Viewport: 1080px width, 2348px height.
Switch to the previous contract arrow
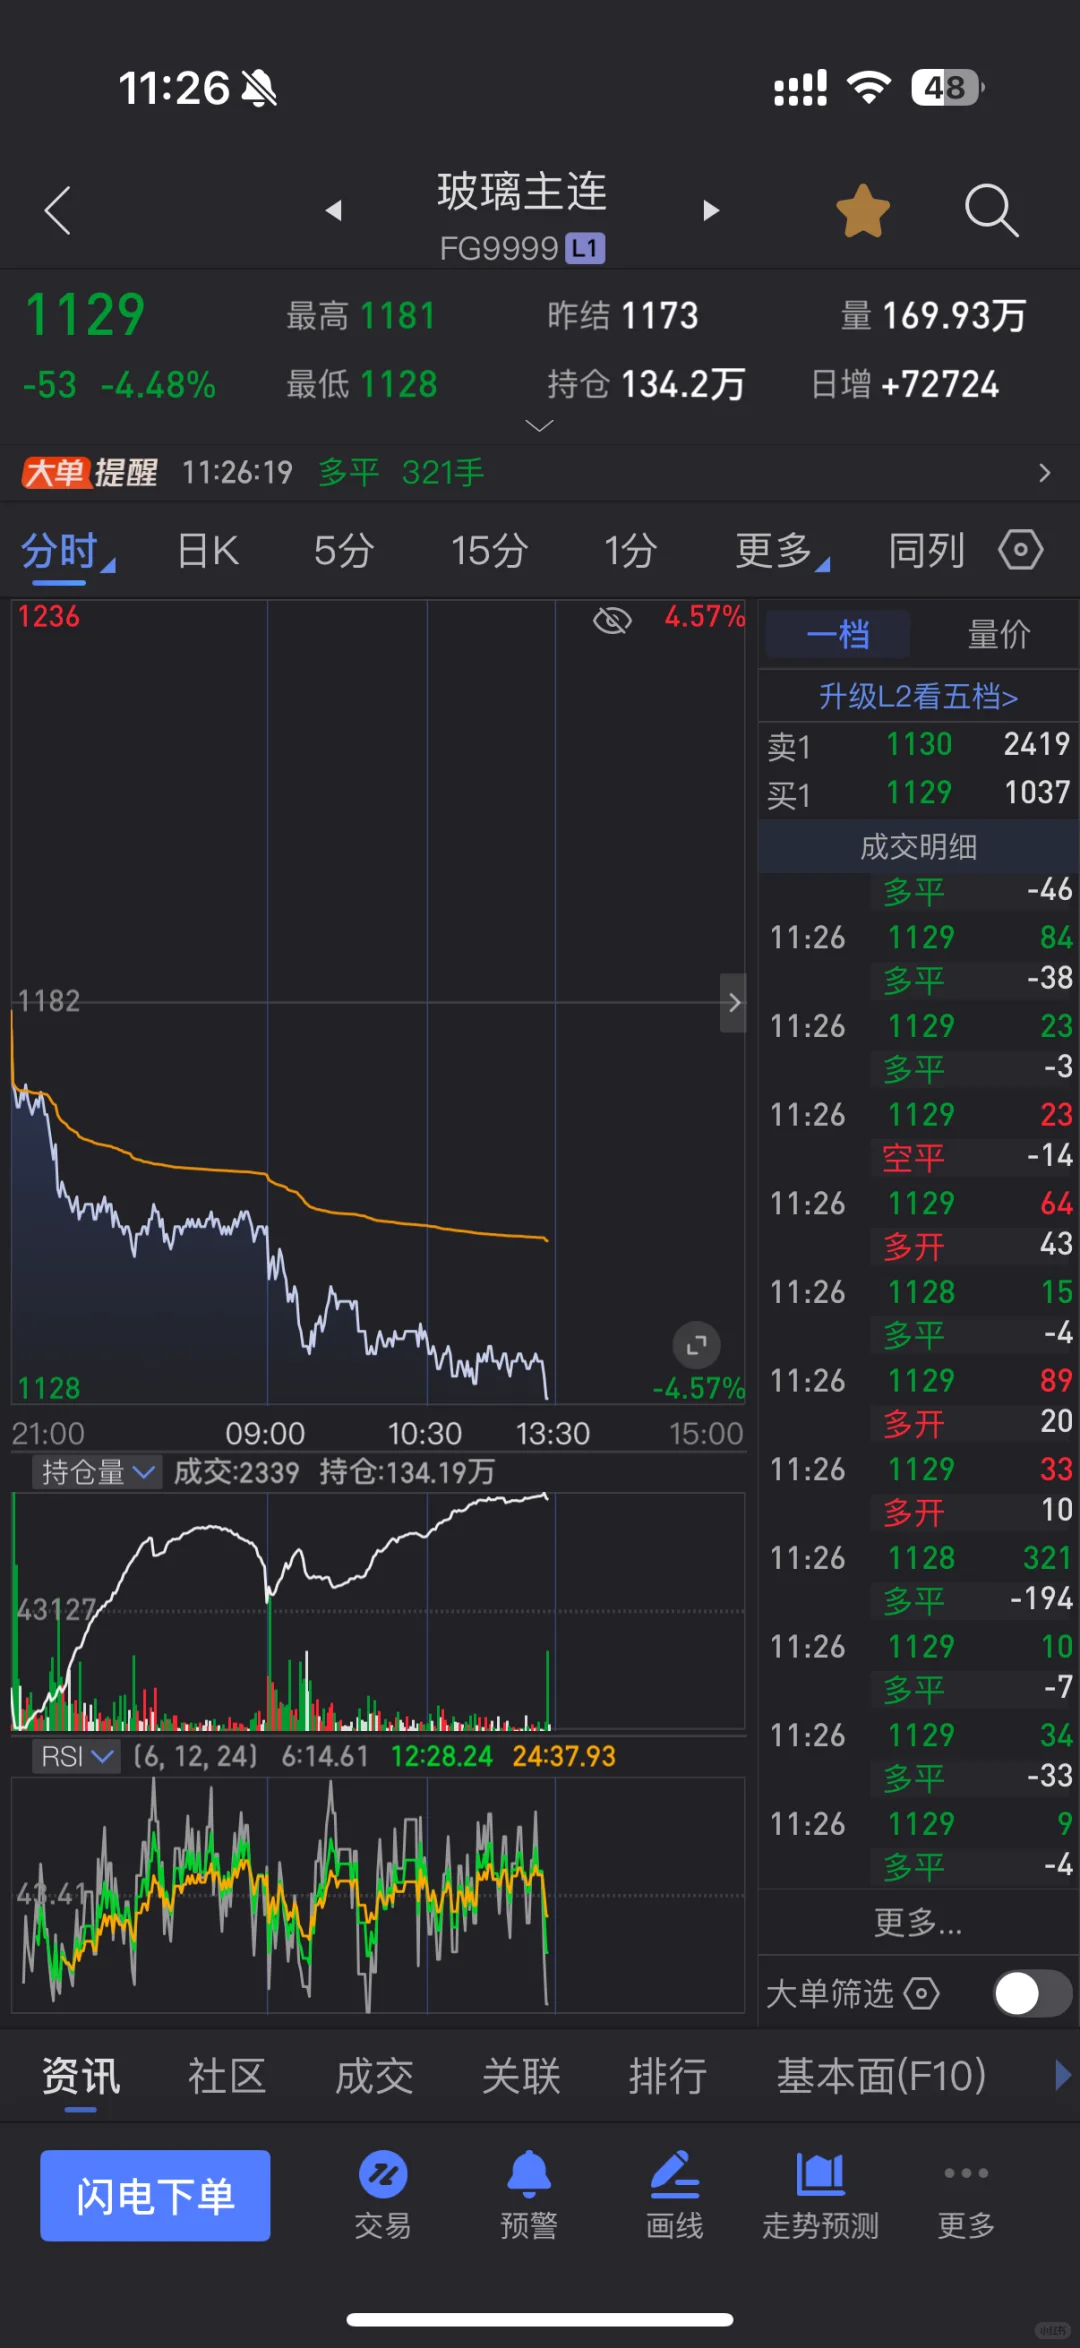pyautogui.click(x=334, y=211)
